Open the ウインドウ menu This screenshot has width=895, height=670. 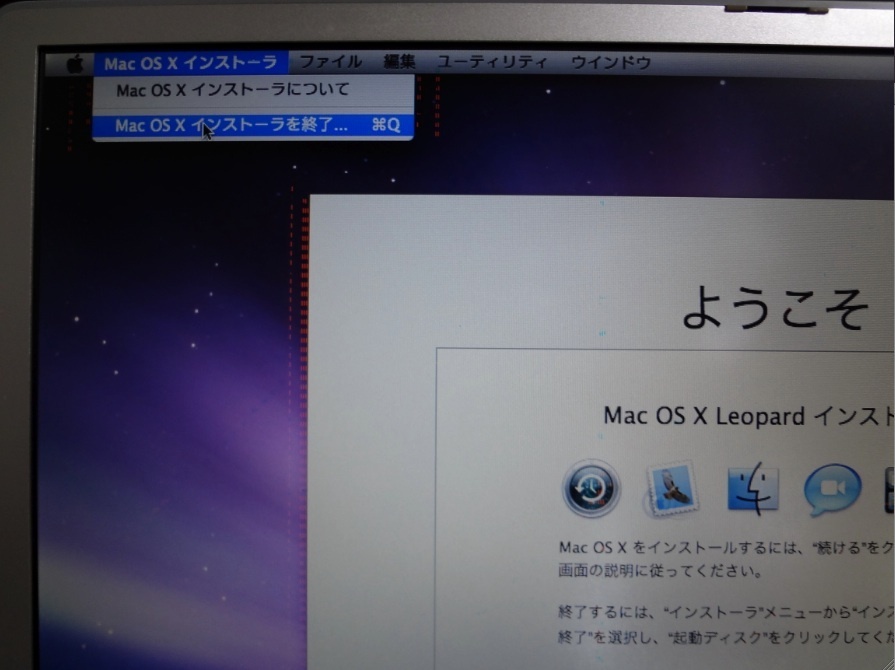point(610,62)
